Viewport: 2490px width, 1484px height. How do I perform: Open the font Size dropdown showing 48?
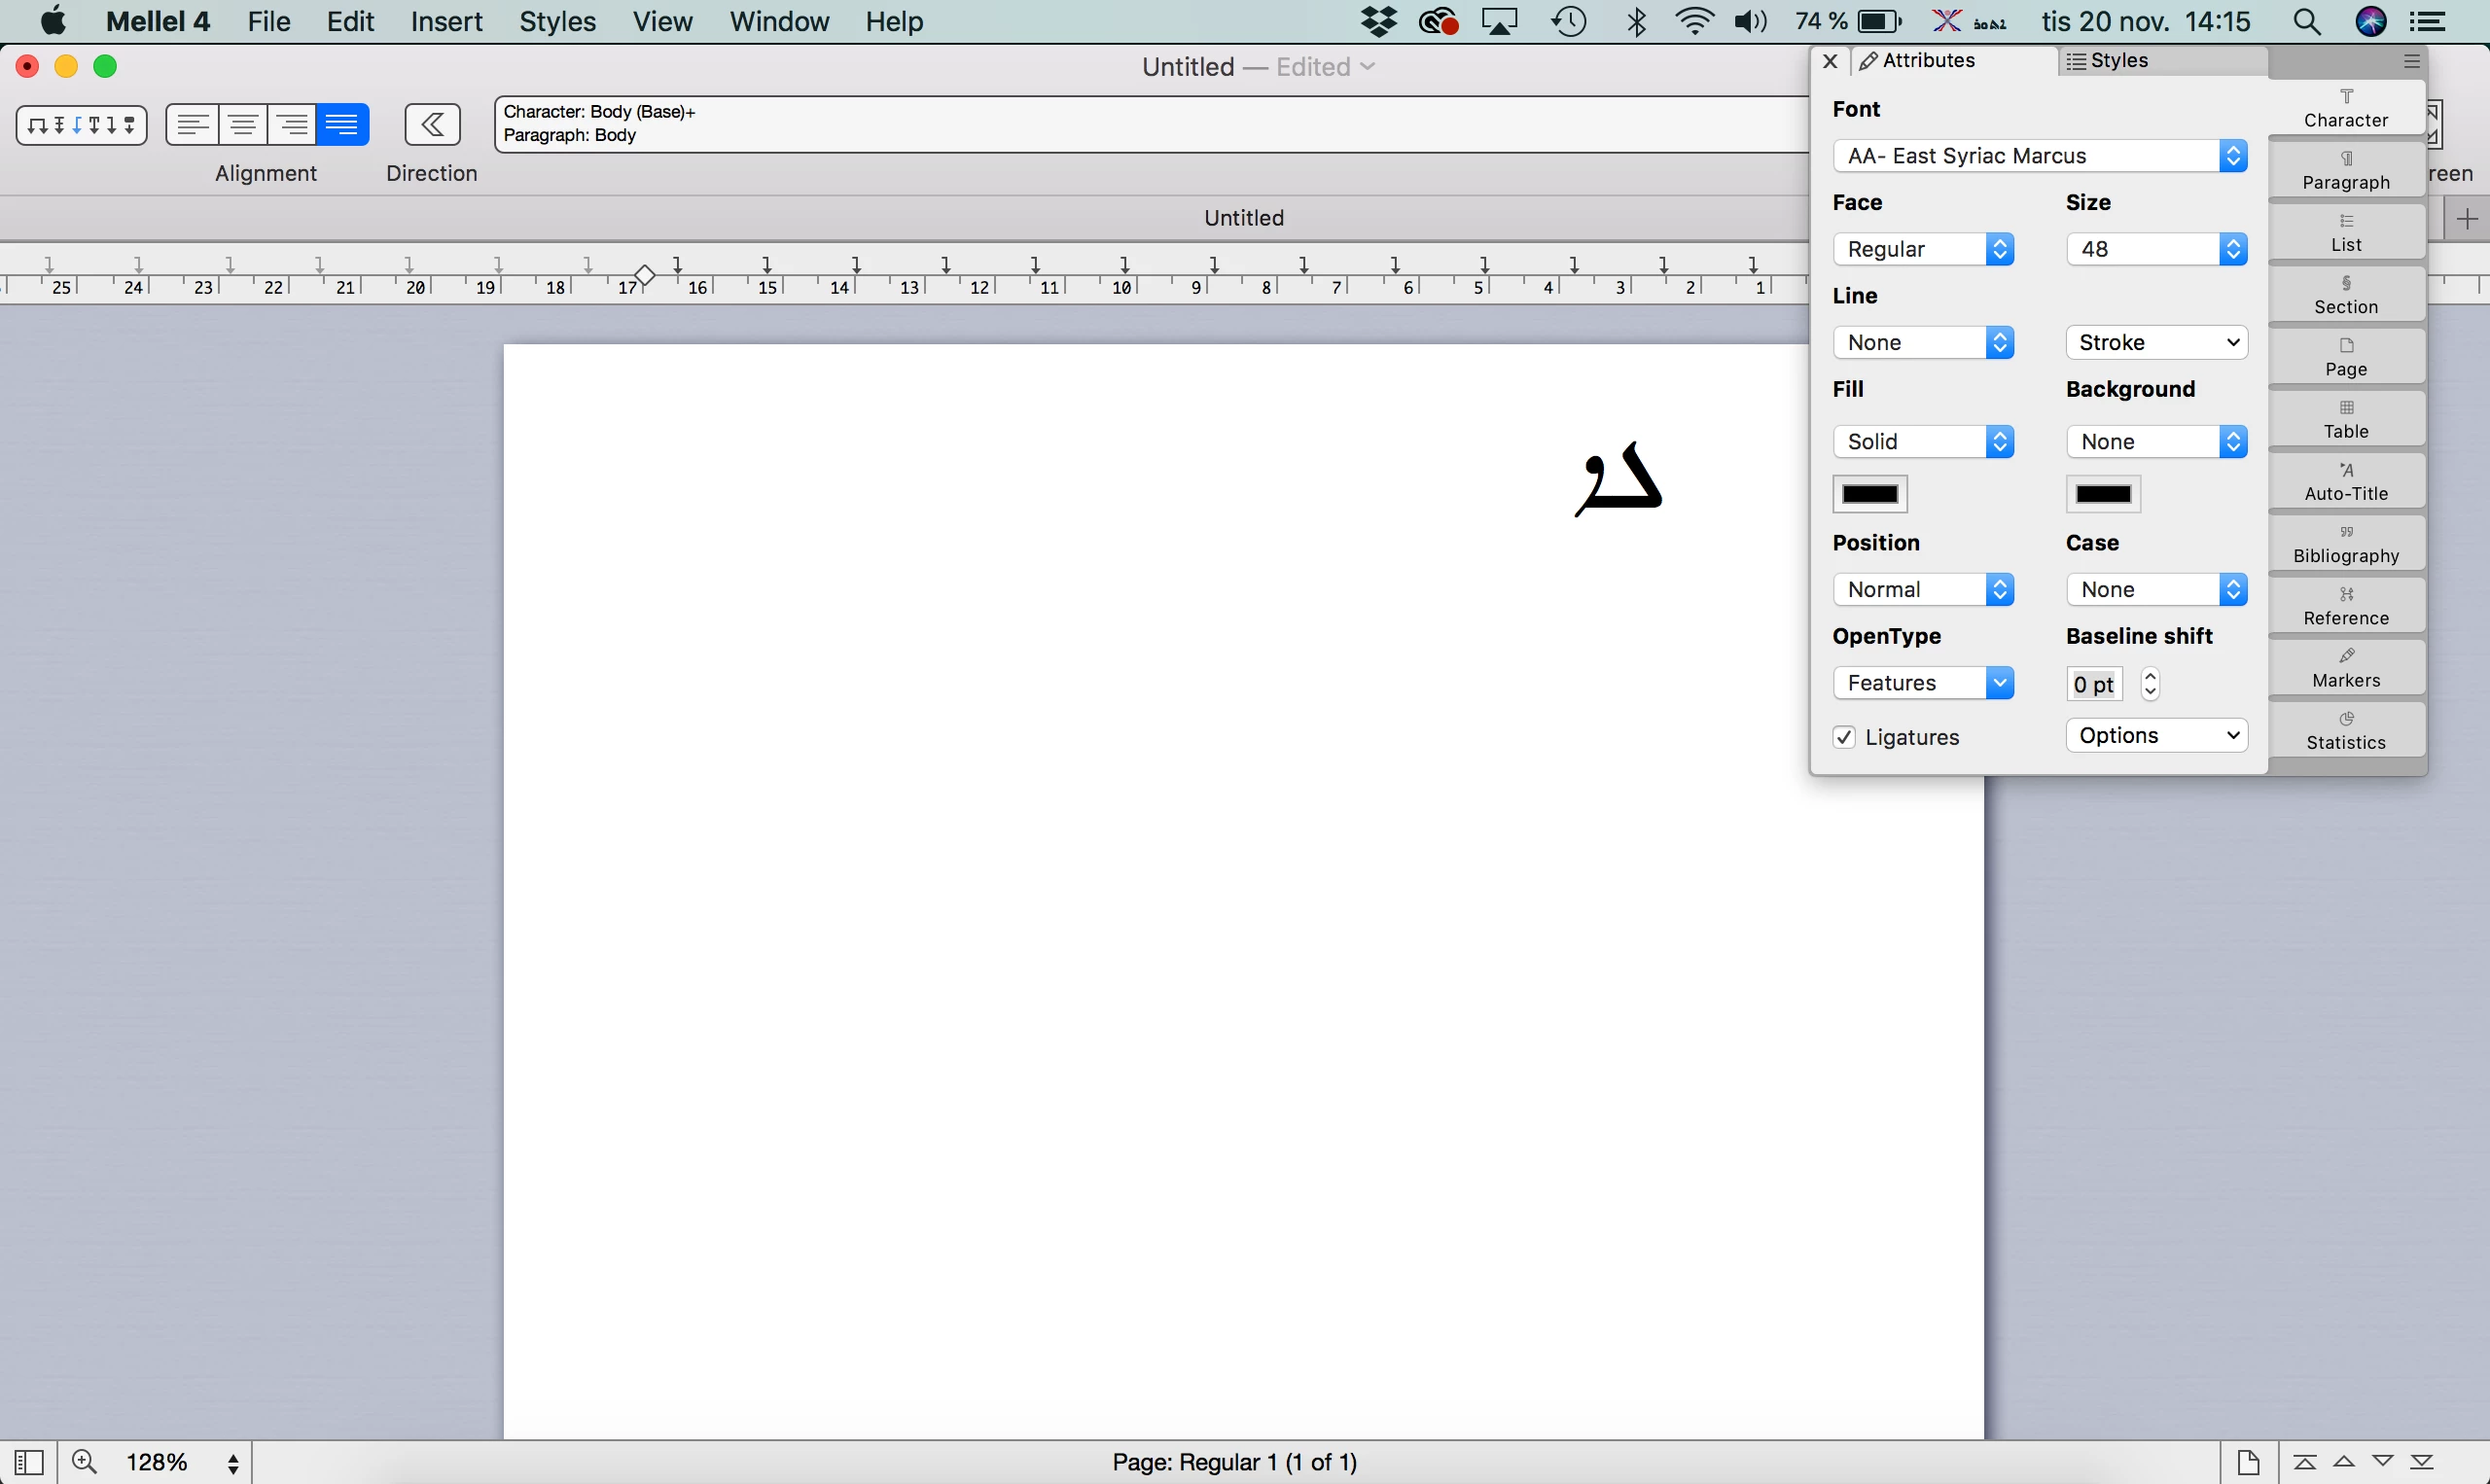(x=2155, y=249)
